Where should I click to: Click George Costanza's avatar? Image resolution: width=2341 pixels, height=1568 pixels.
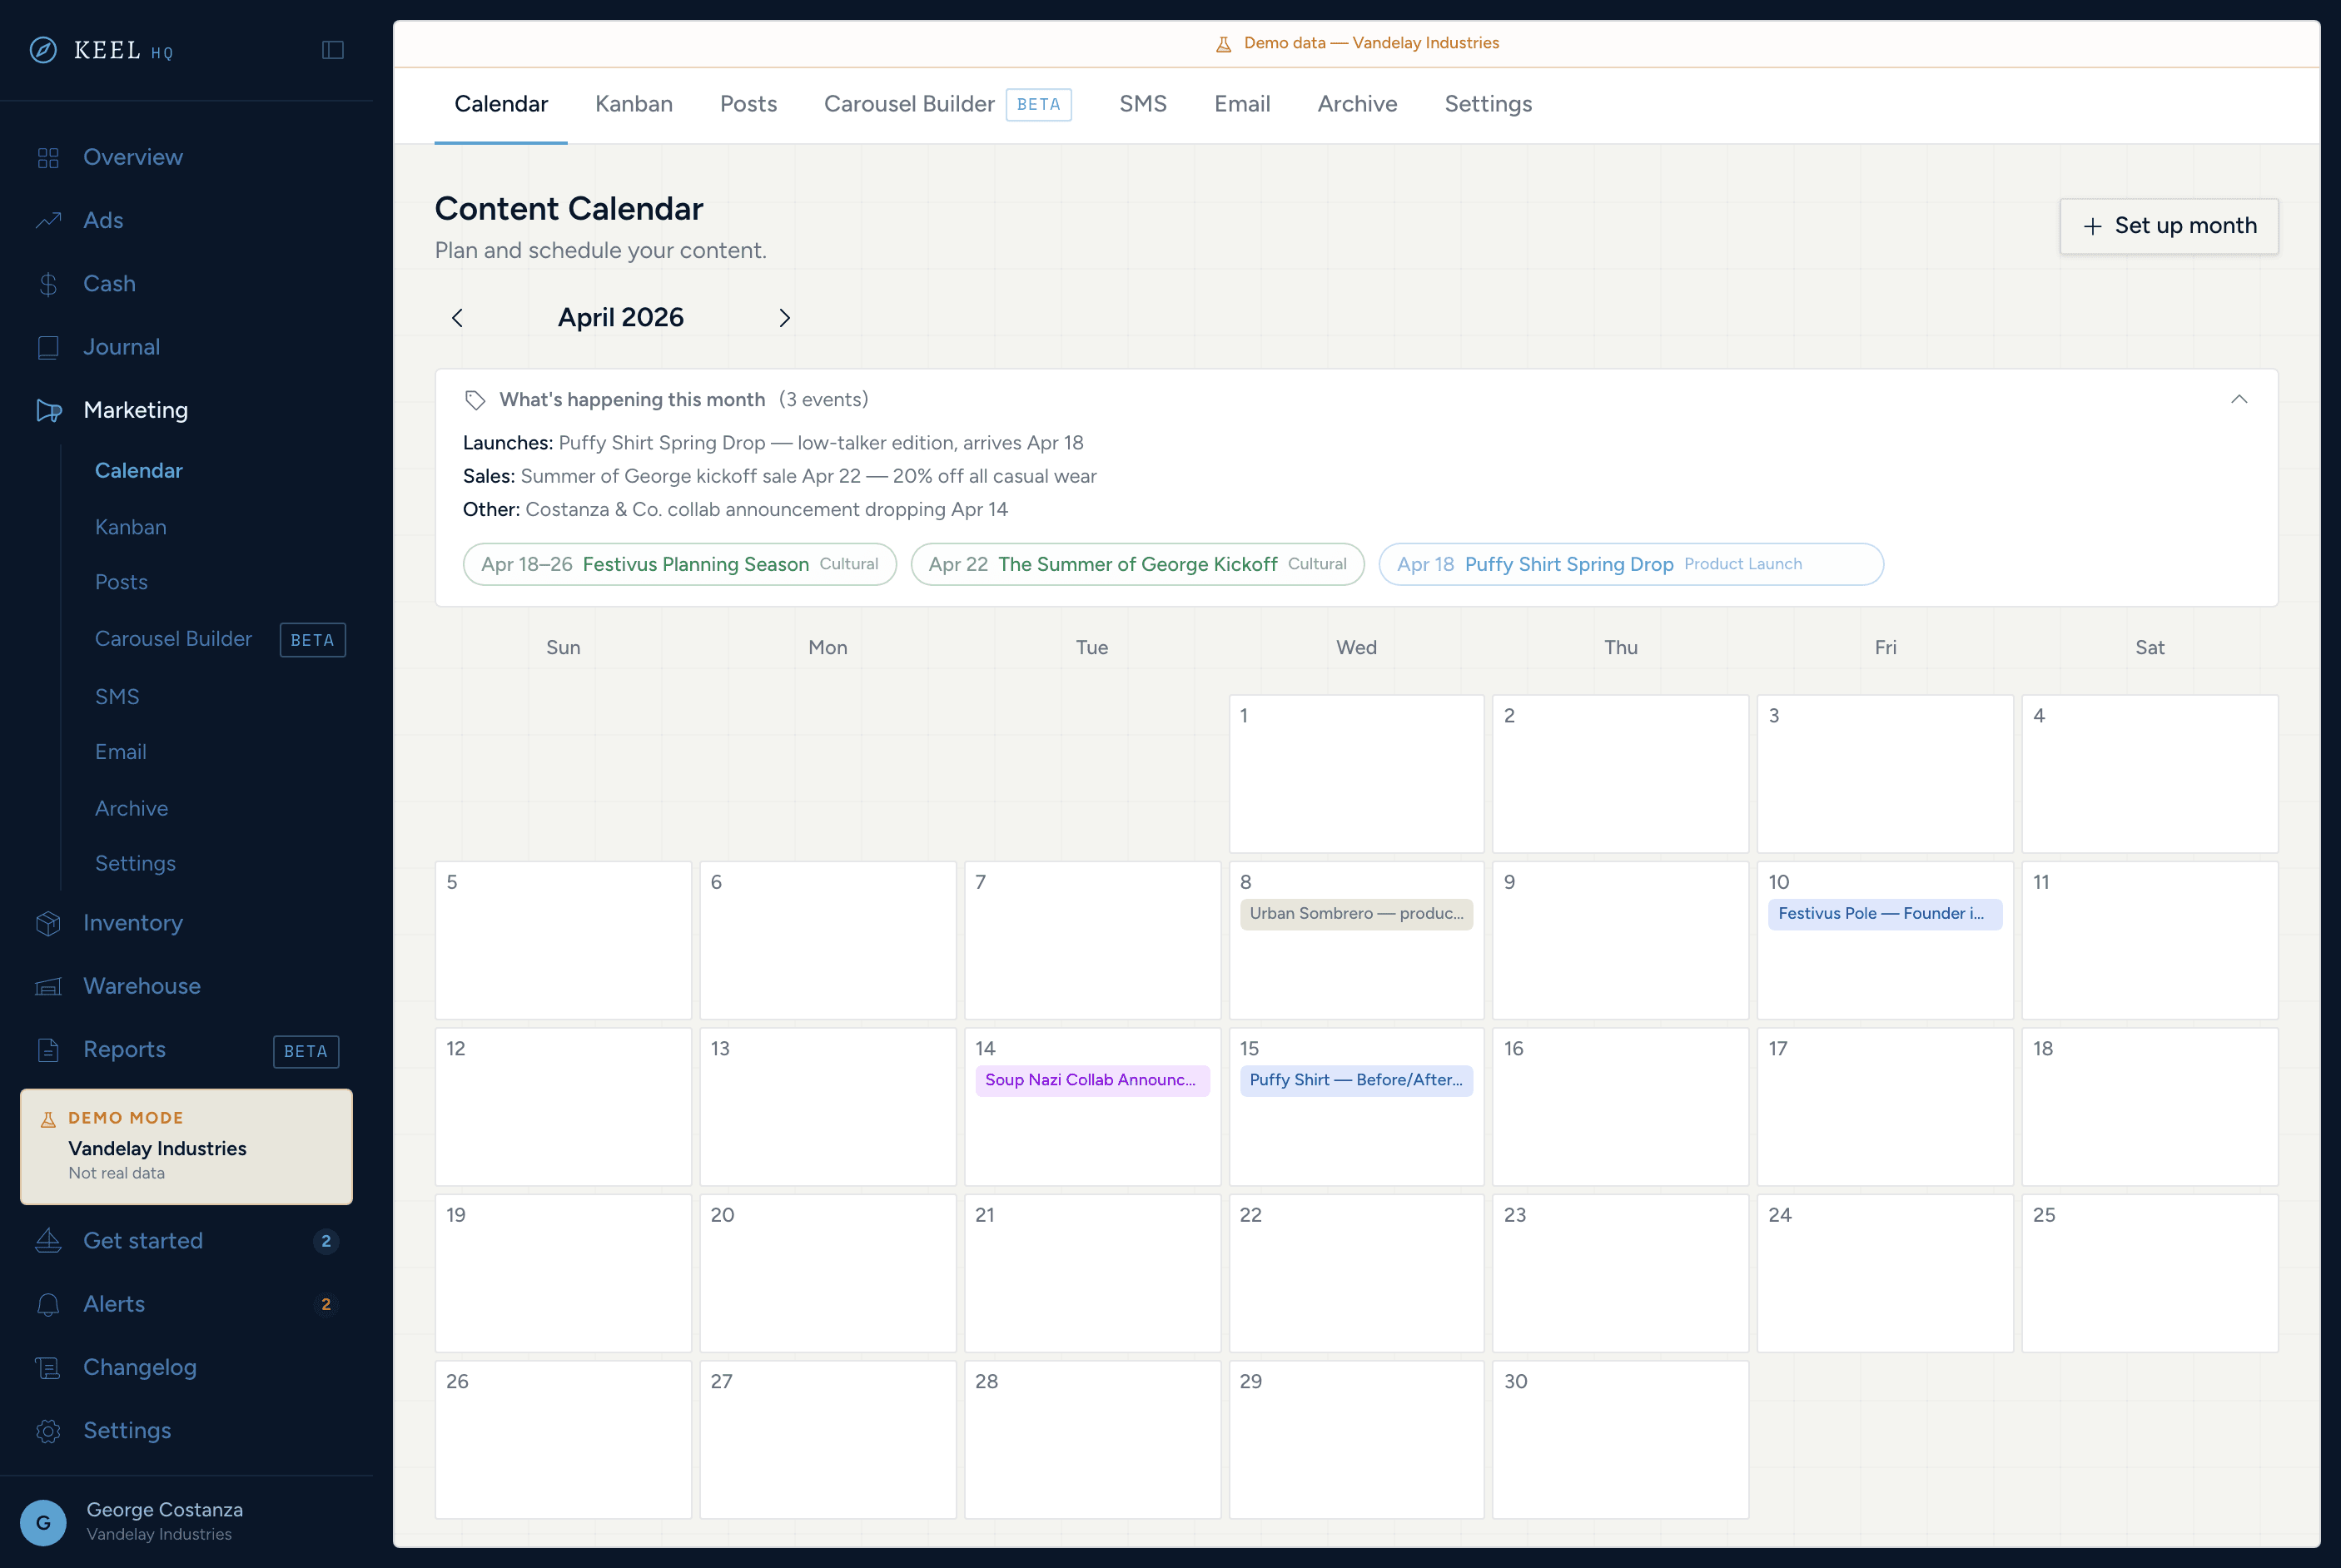click(43, 1522)
